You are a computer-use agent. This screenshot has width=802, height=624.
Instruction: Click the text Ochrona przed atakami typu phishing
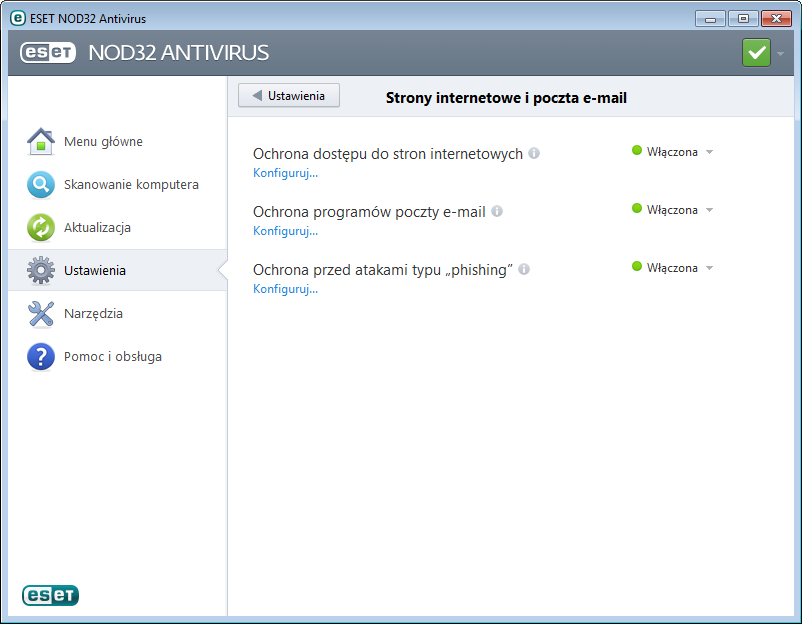pyautogui.click(x=383, y=270)
